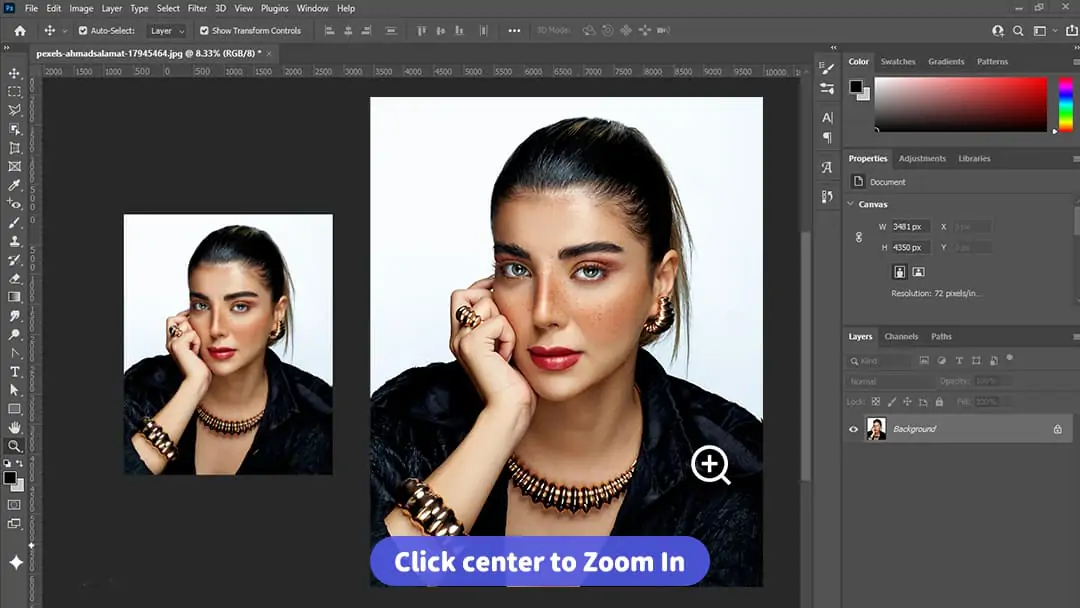Select the Eraser tool
Image resolution: width=1080 pixels, height=608 pixels.
[14, 278]
